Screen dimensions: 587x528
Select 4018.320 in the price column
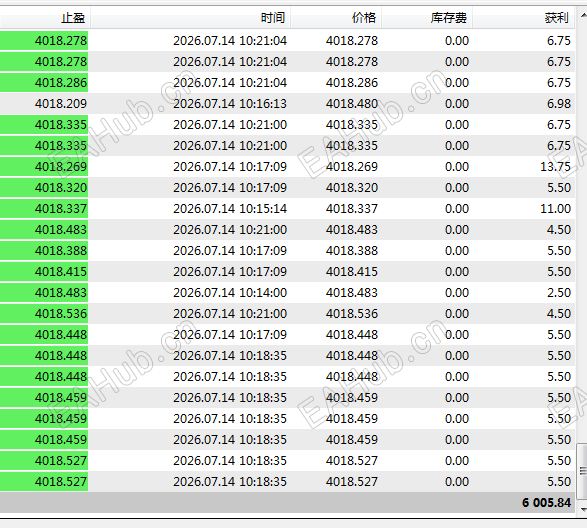point(352,188)
